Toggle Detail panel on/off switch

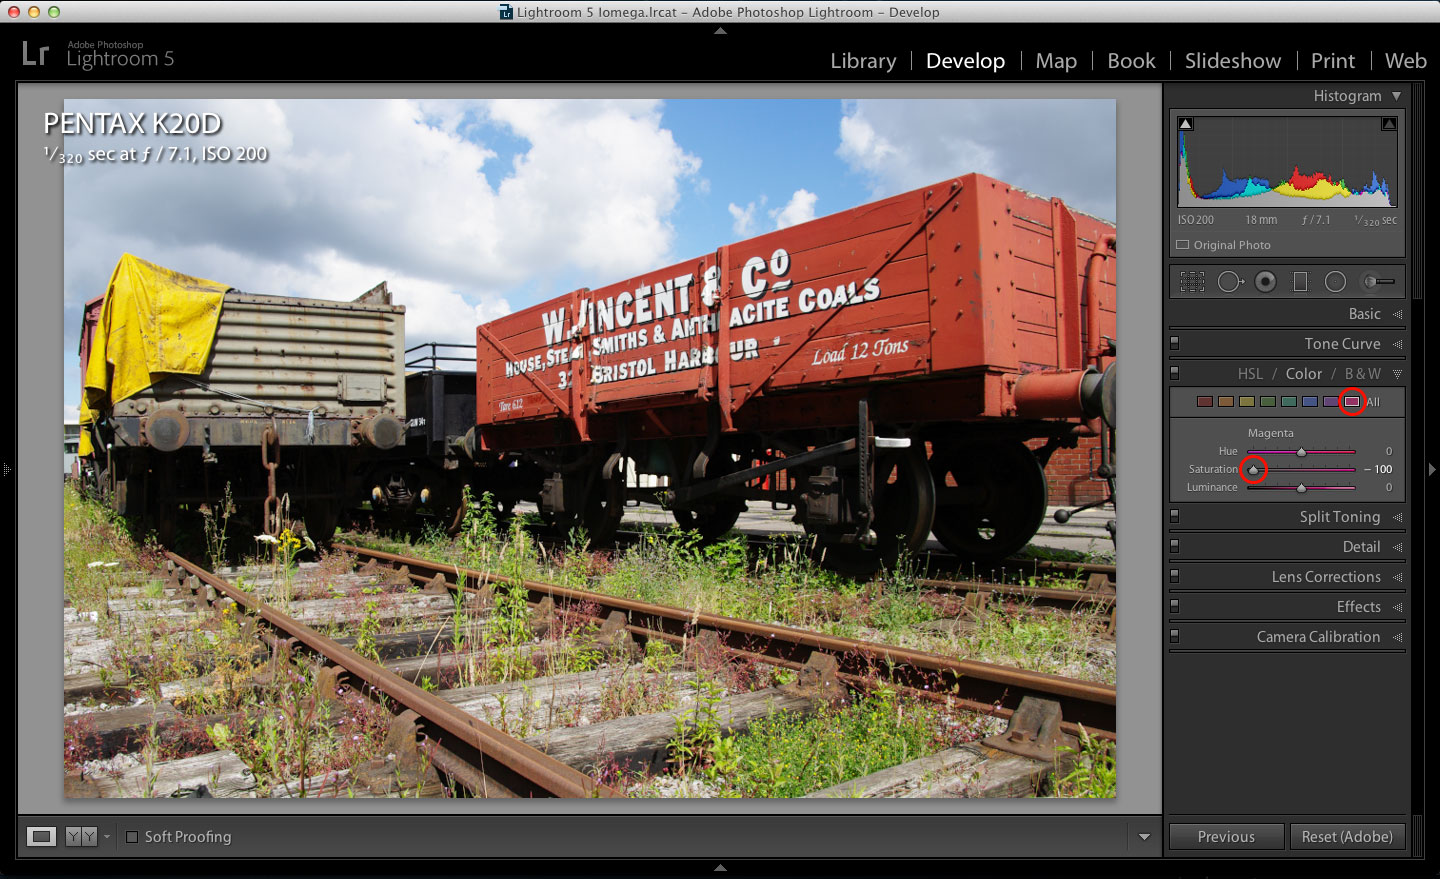click(1175, 546)
